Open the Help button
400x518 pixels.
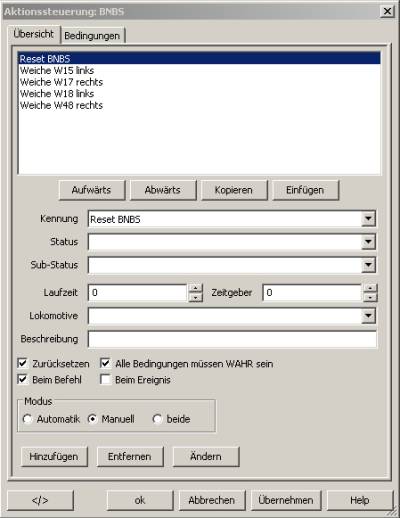coord(360,500)
